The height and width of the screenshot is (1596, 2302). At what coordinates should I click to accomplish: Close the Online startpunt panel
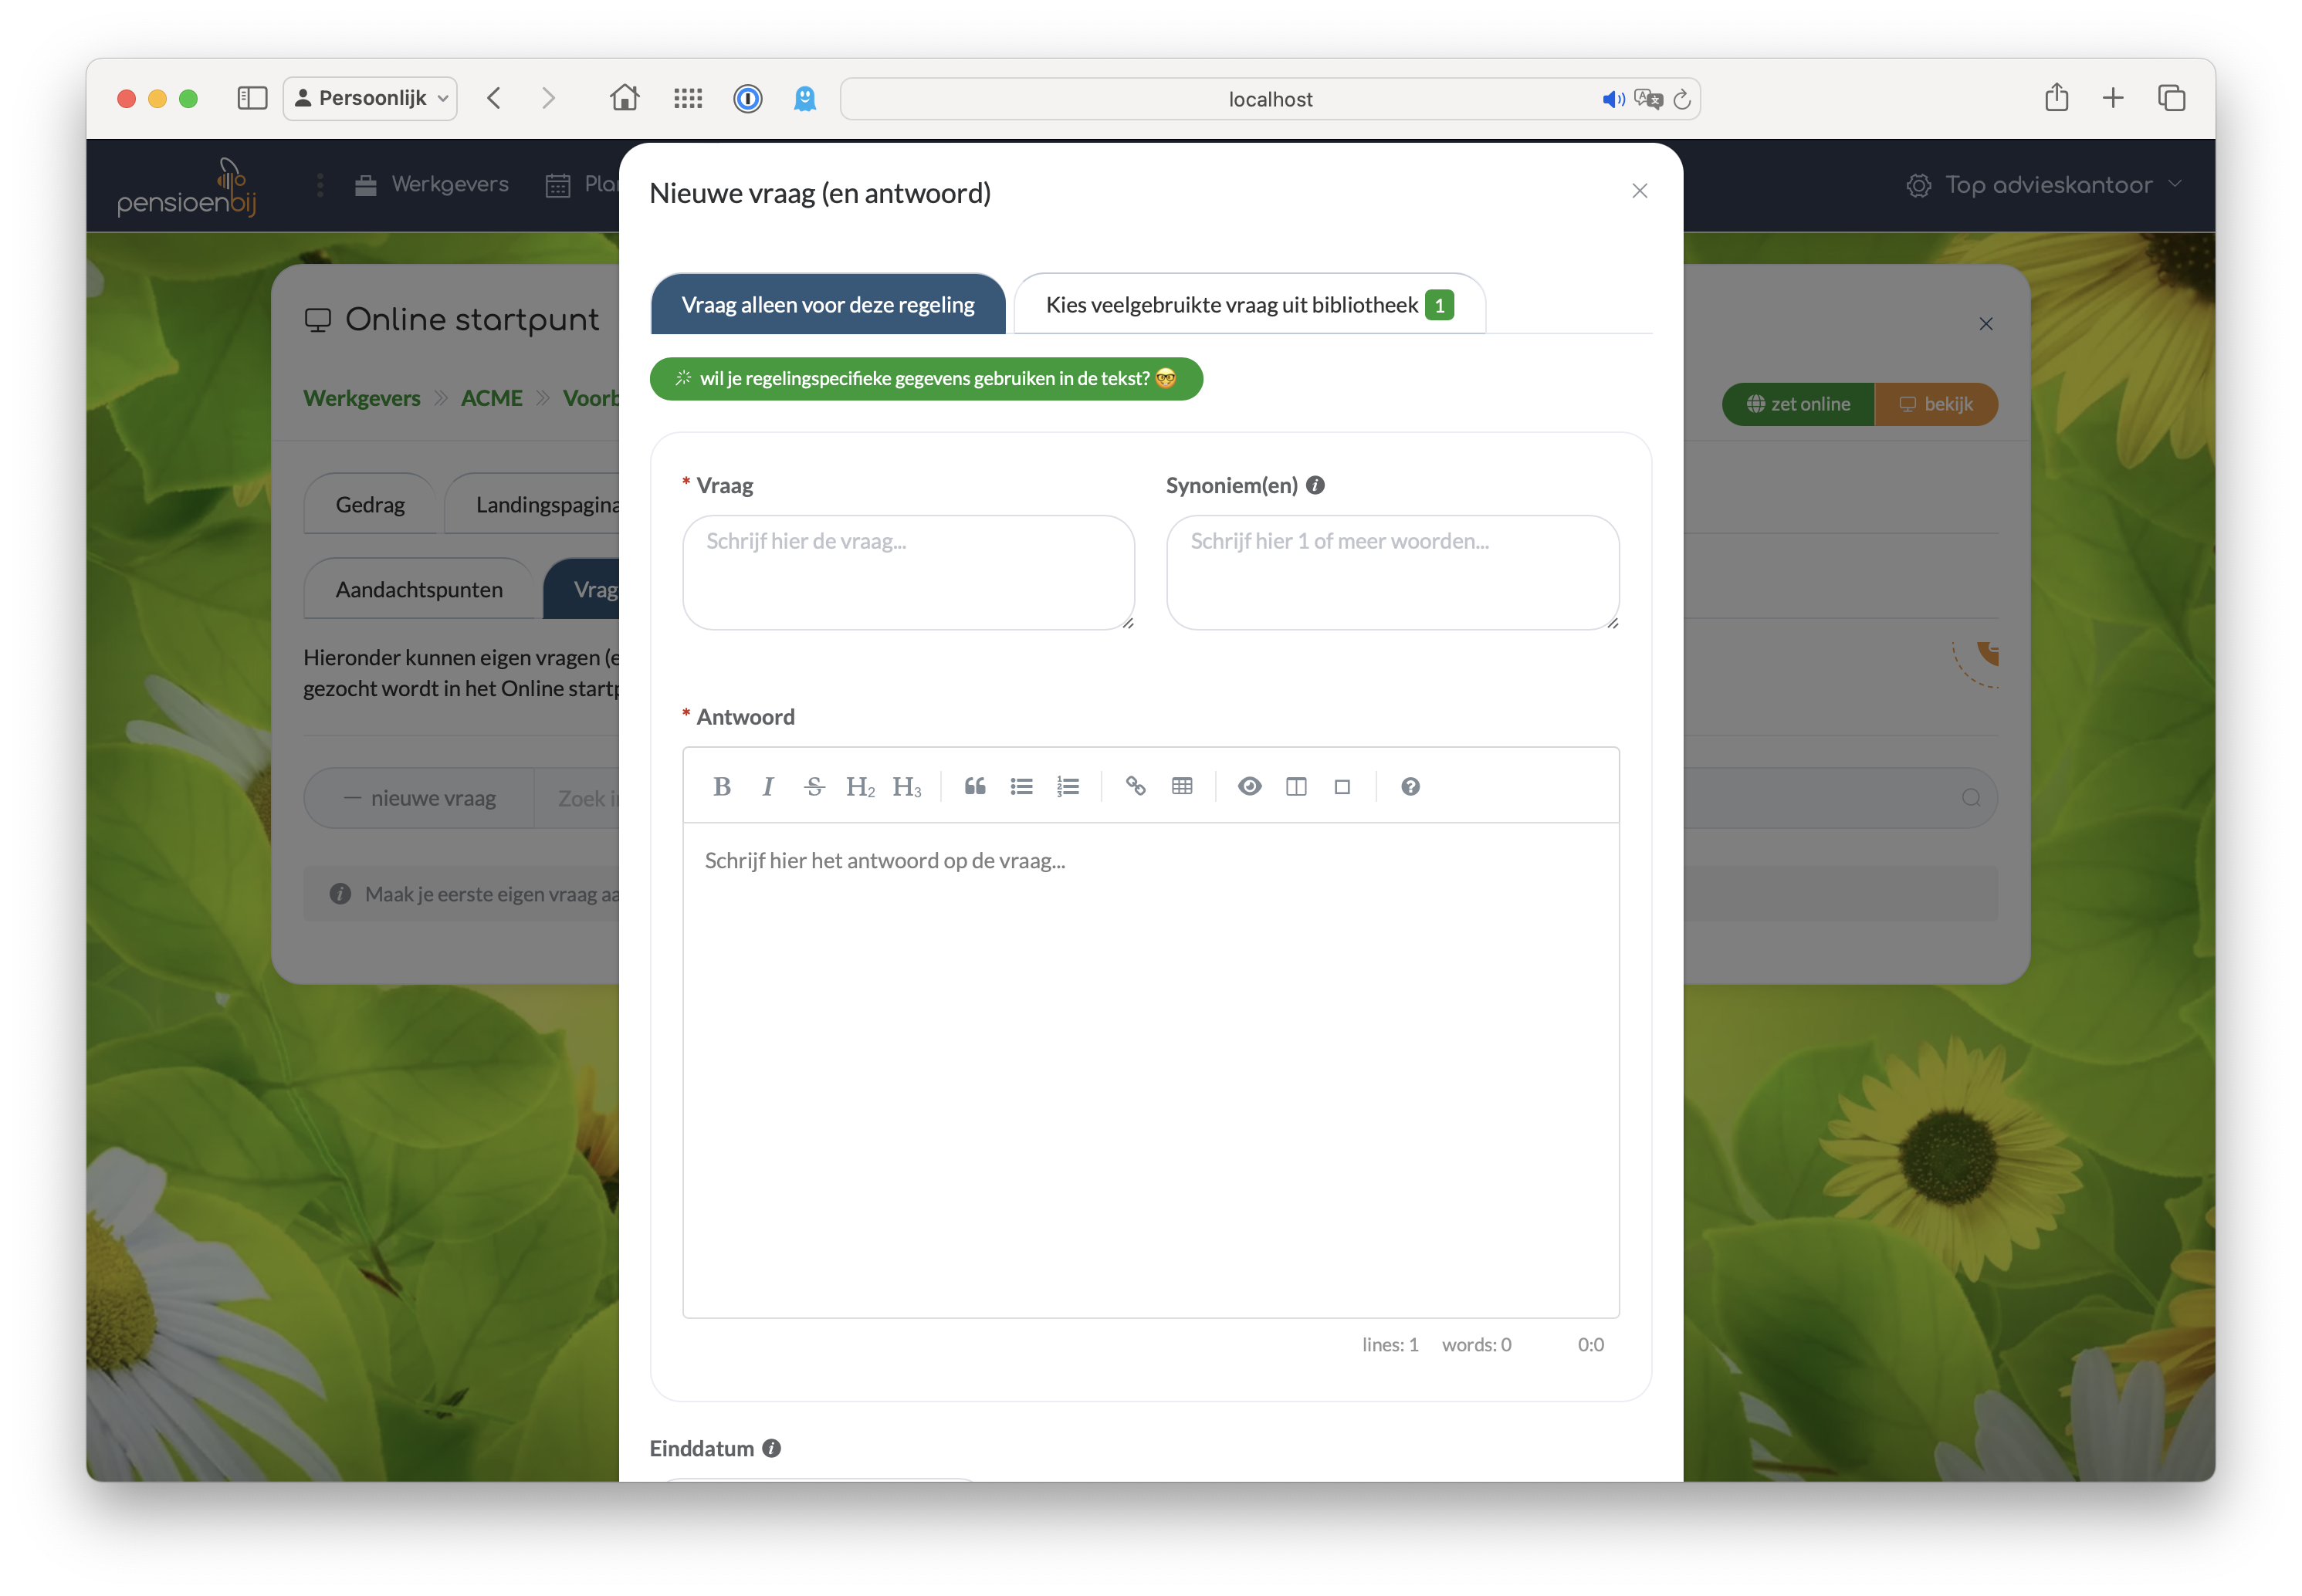pyautogui.click(x=1986, y=324)
